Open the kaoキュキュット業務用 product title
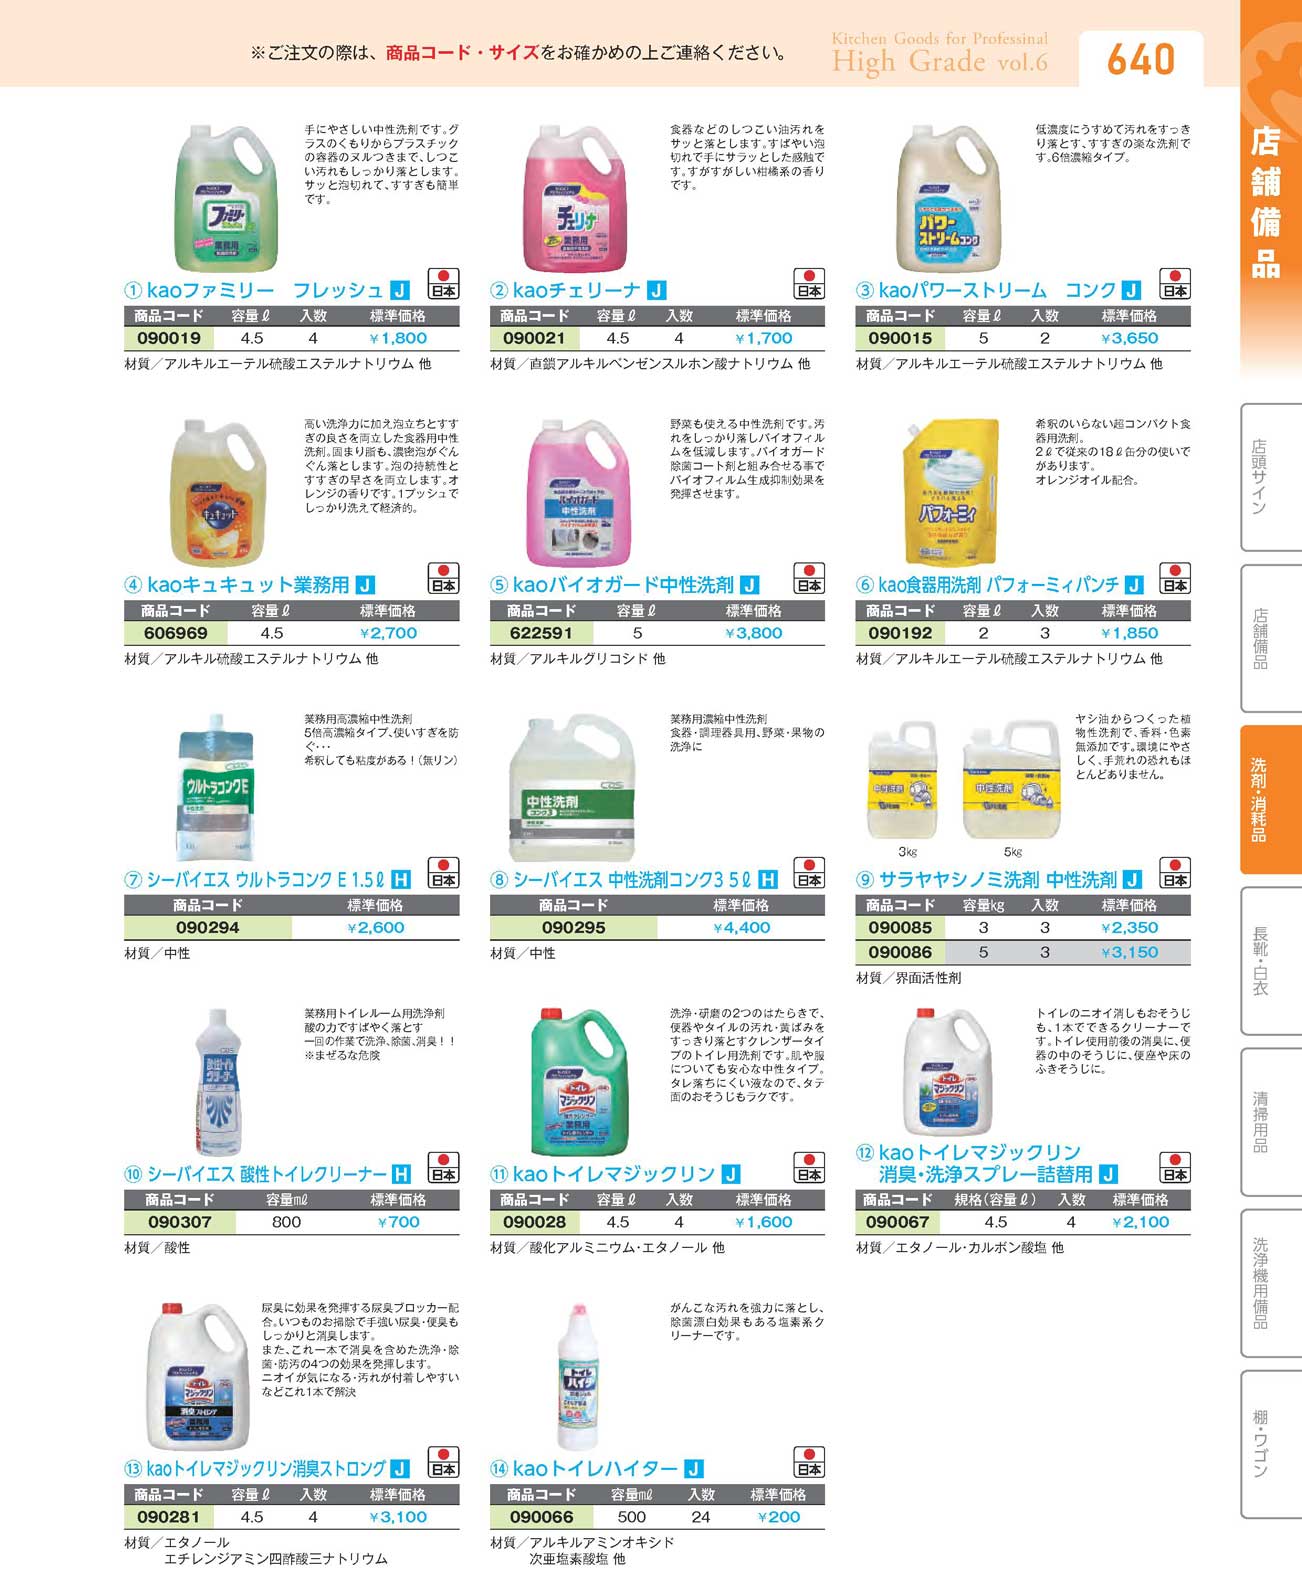Screen dimensions: 1302x1593 (x=248, y=585)
